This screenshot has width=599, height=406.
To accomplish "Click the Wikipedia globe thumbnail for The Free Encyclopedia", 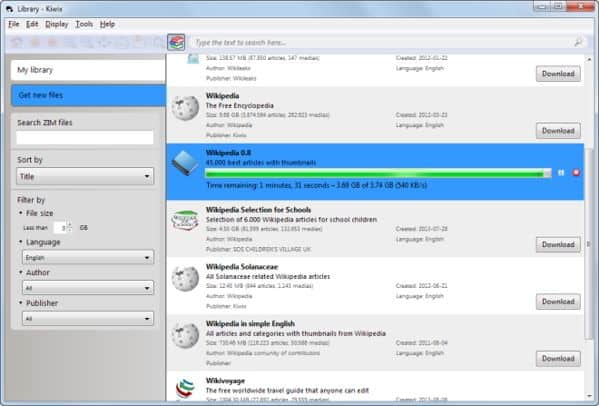I will coord(185,108).
